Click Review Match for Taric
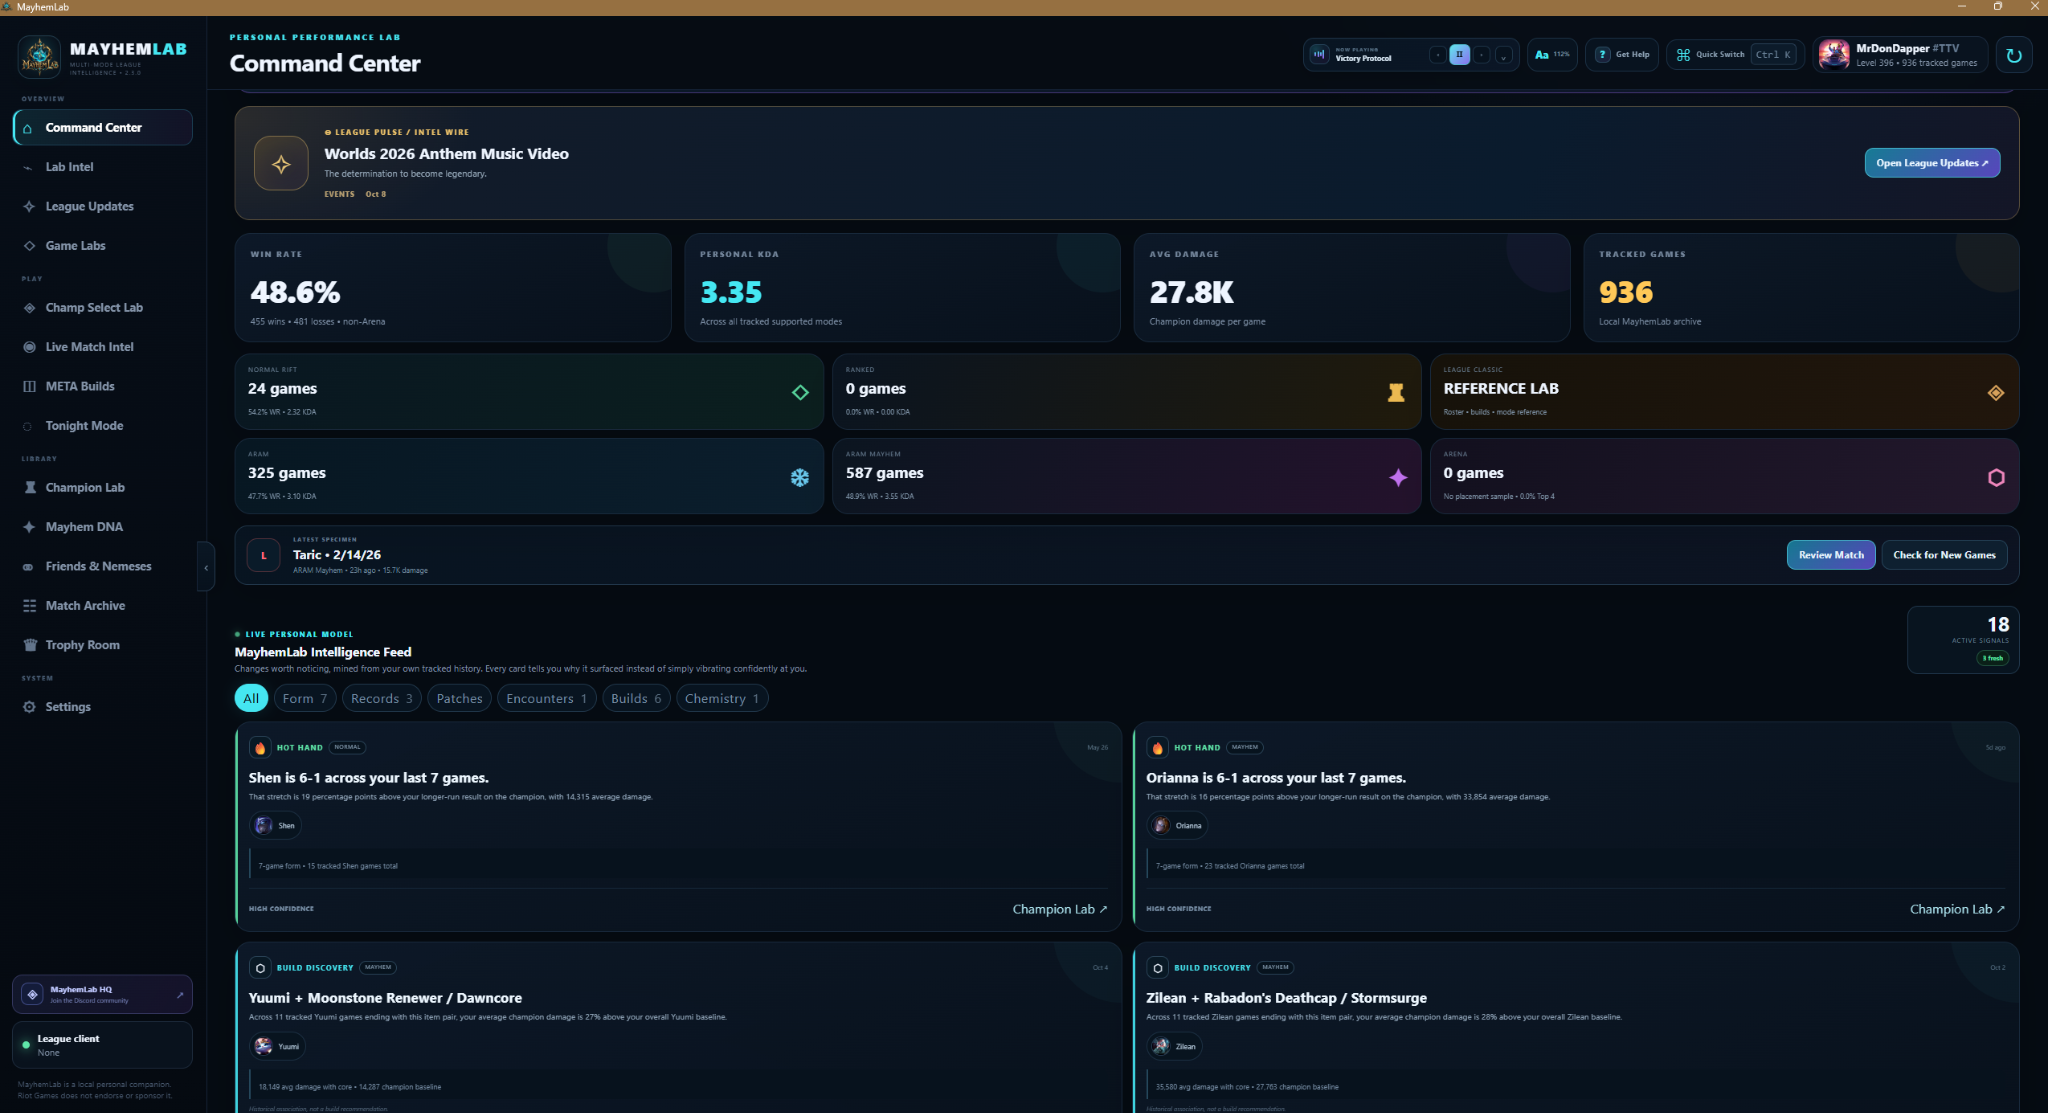Screen dimensions: 2048x1113 pos(1831,555)
